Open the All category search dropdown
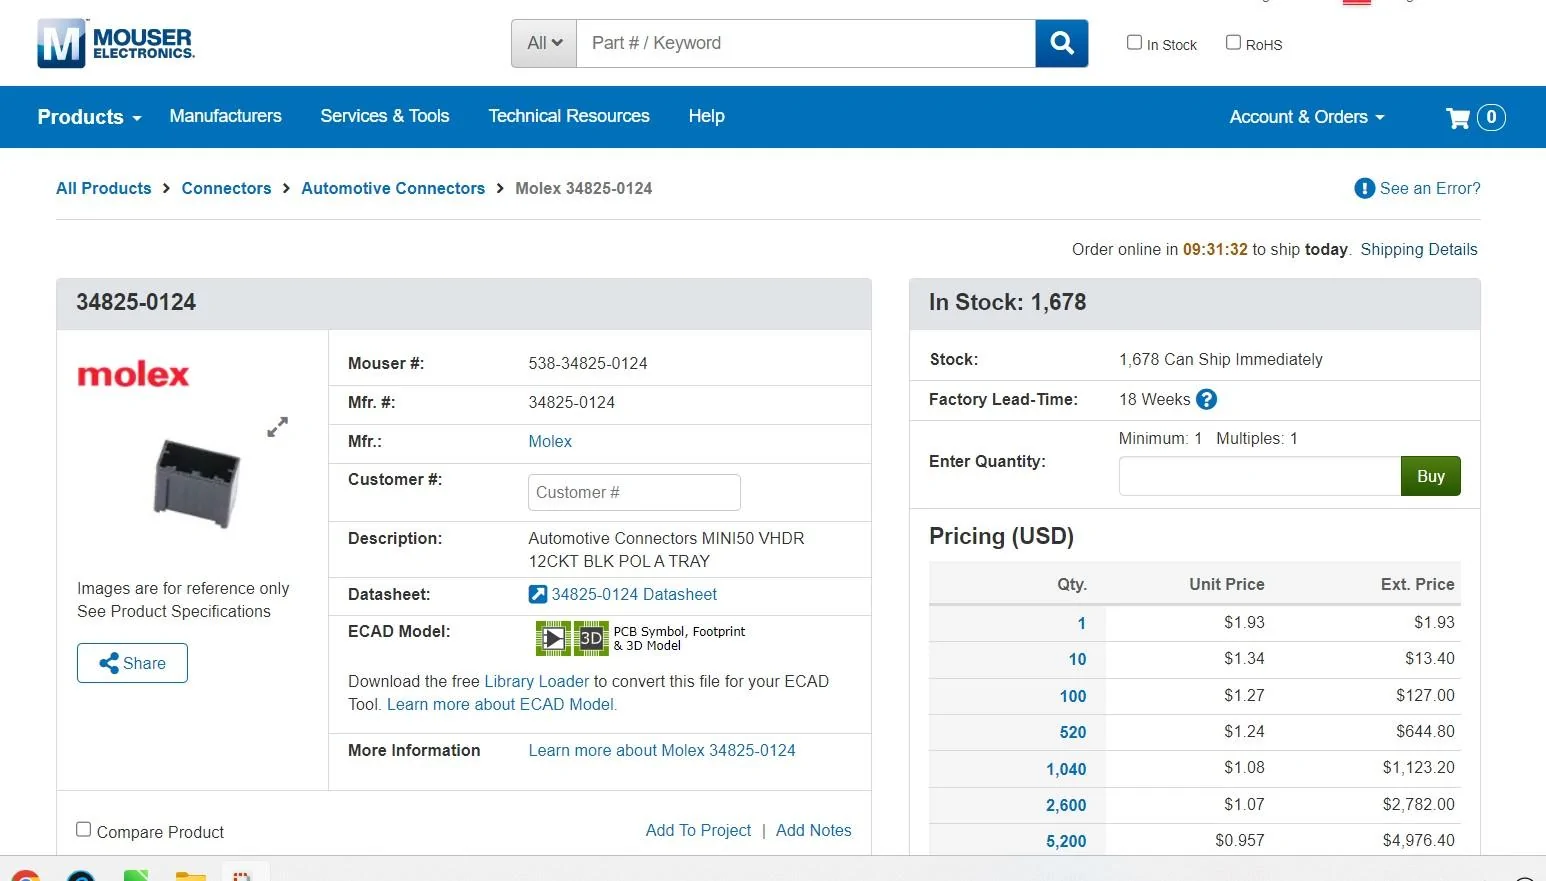1546x881 pixels. tap(544, 43)
